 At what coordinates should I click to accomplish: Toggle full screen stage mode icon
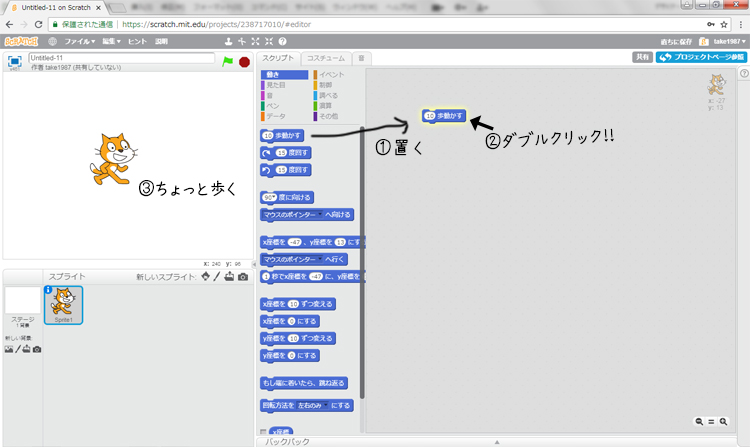[16, 62]
